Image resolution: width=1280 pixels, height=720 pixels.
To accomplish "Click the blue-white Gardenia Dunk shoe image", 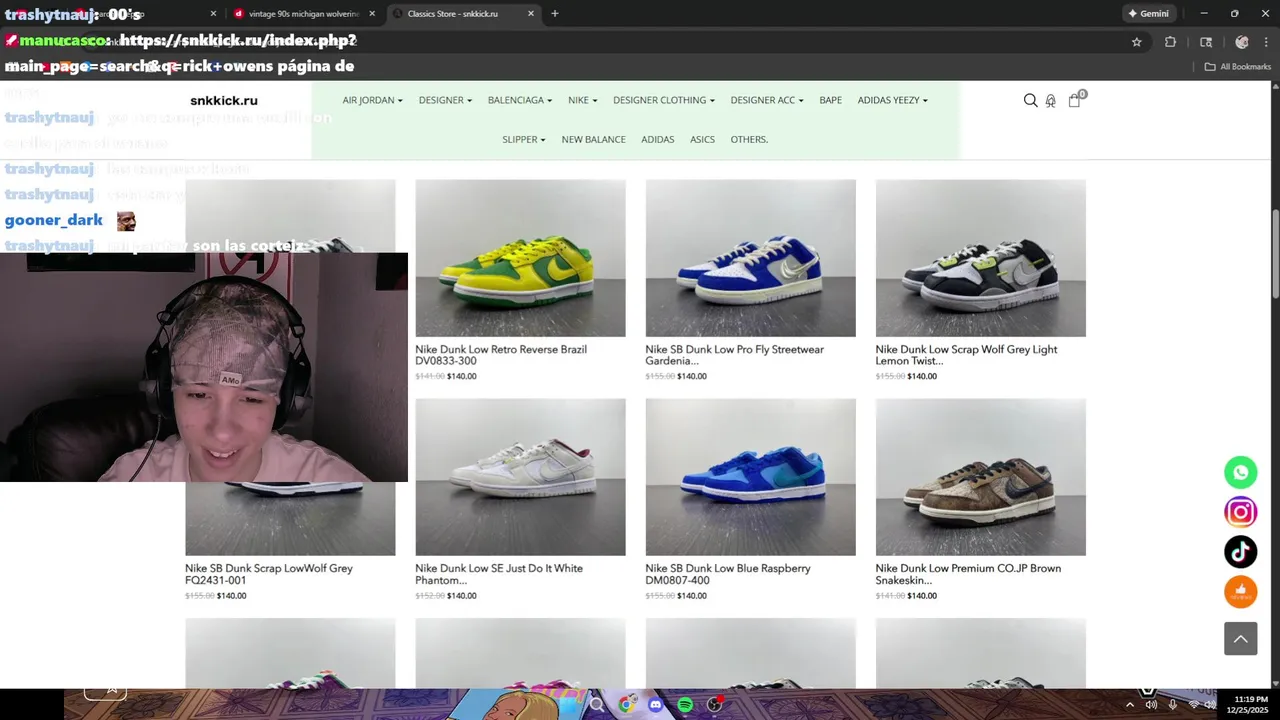I will 750,258.
